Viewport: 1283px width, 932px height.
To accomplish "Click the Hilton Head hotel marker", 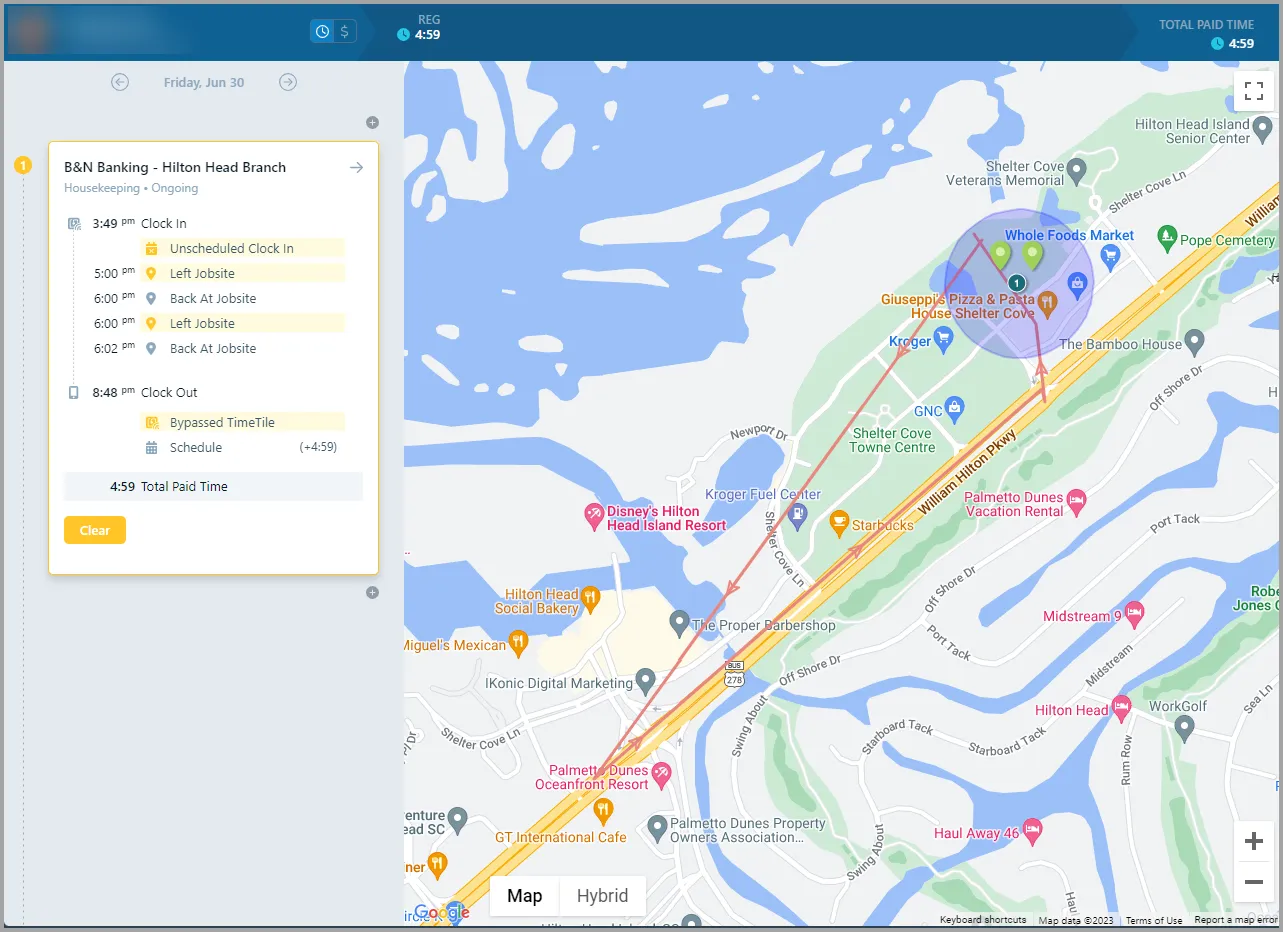I will (x=1122, y=708).
